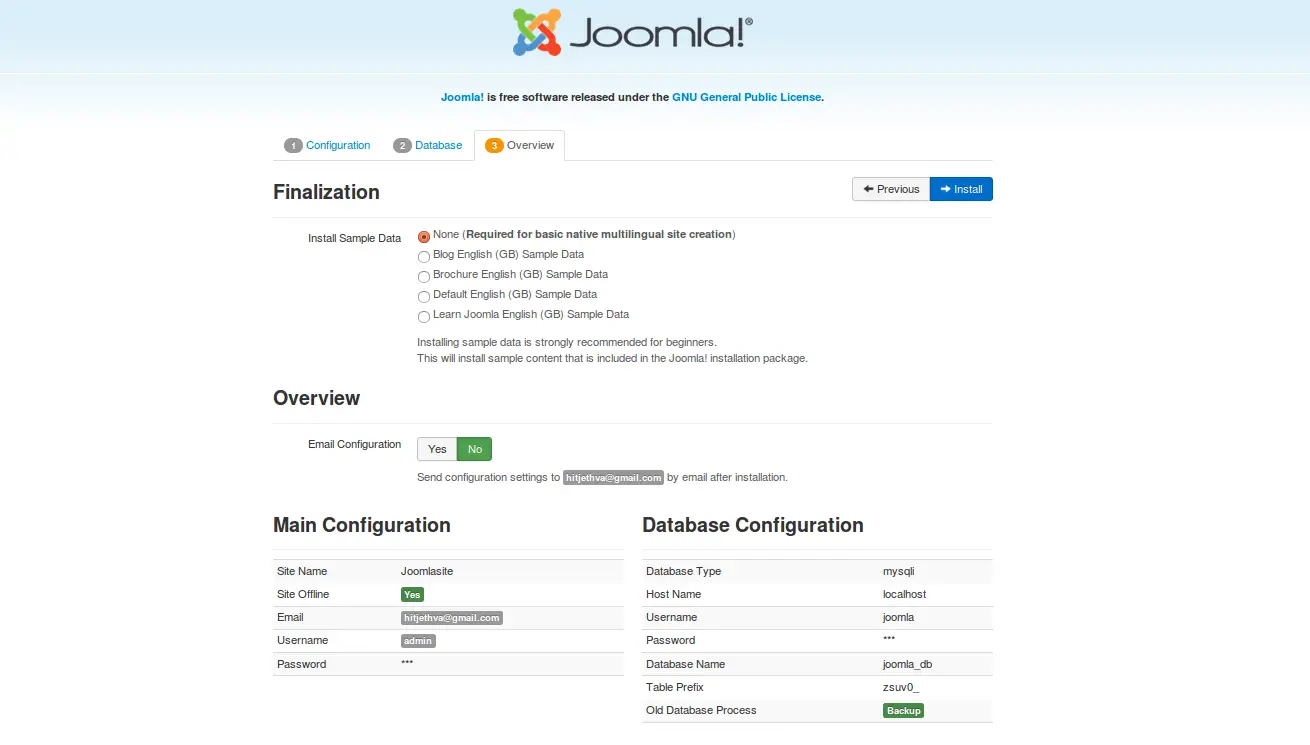
Task: Click the step 2 number badge
Action: coord(402,146)
